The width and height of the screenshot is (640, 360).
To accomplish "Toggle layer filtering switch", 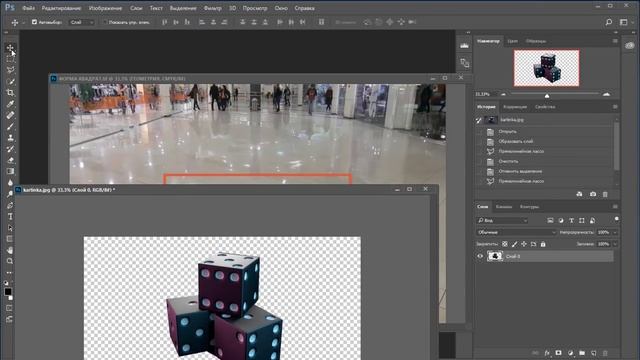I will pyautogui.click(x=616, y=220).
